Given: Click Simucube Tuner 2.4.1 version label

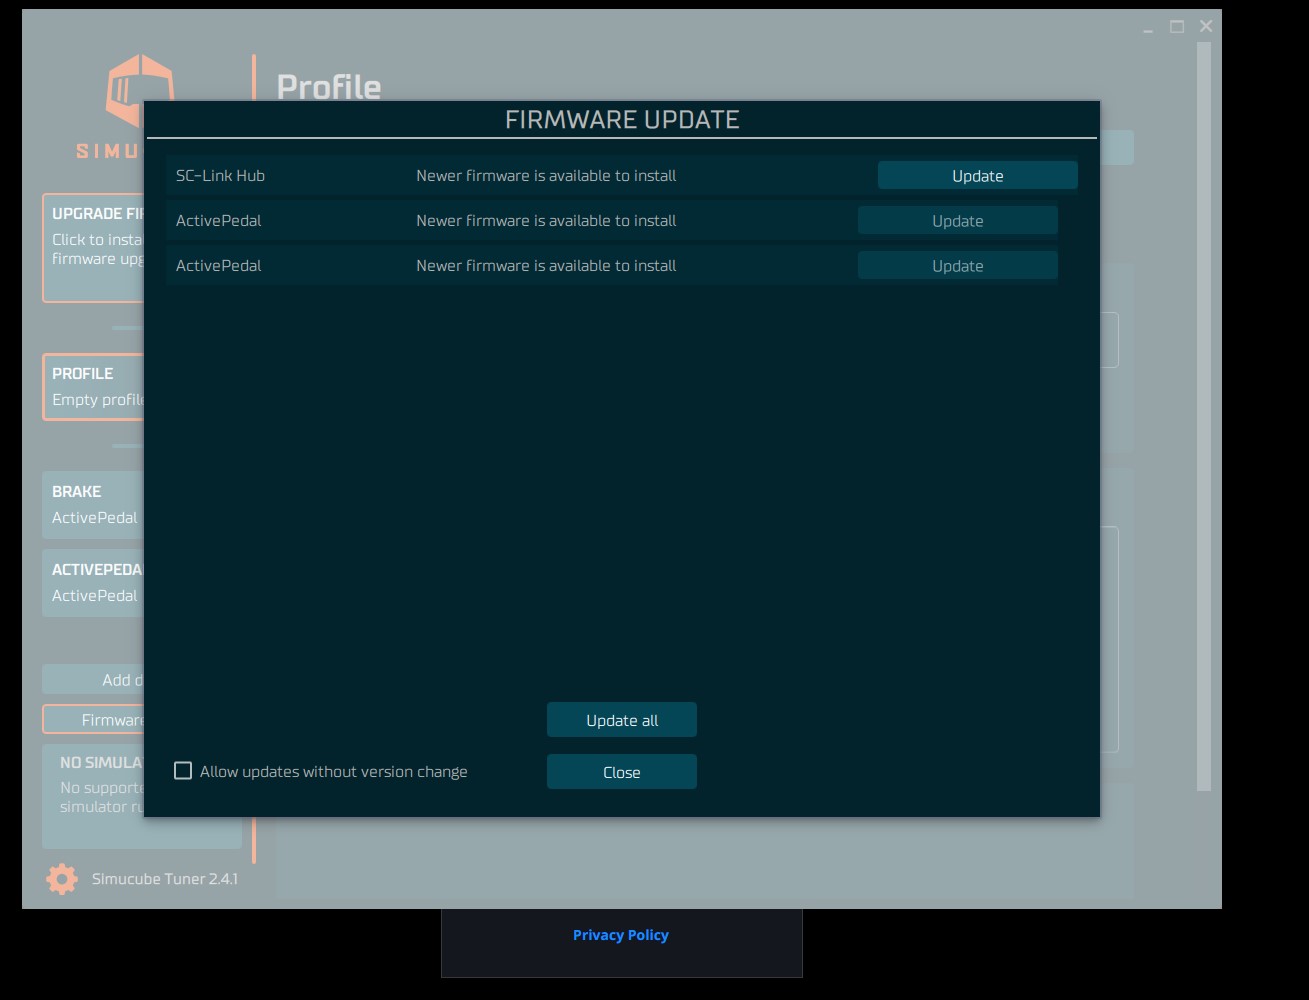Looking at the screenshot, I should click(165, 879).
